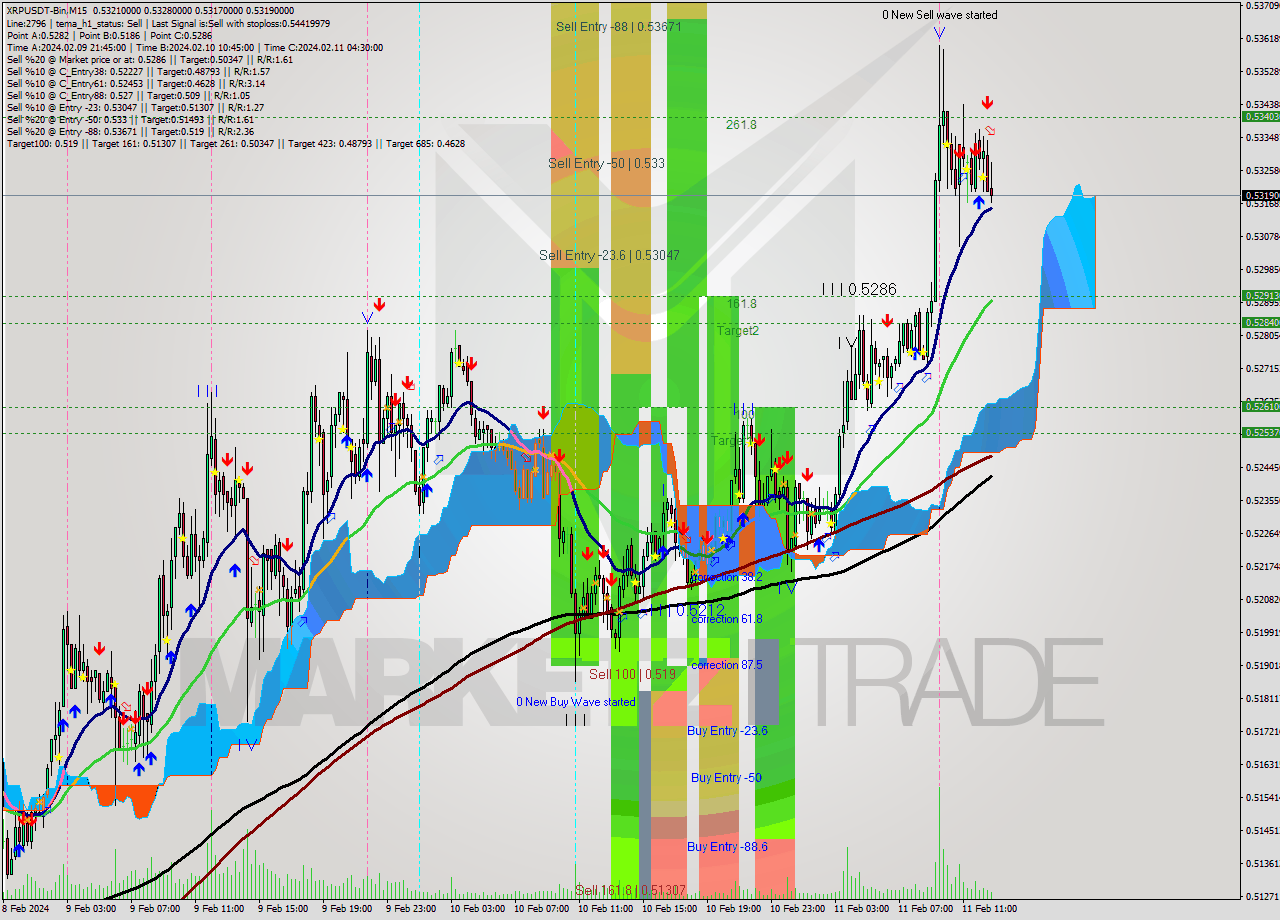Click the black current price tag 0.53190
Image resolution: width=1280 pixels, height=920 pixels.
[1260, 196]
